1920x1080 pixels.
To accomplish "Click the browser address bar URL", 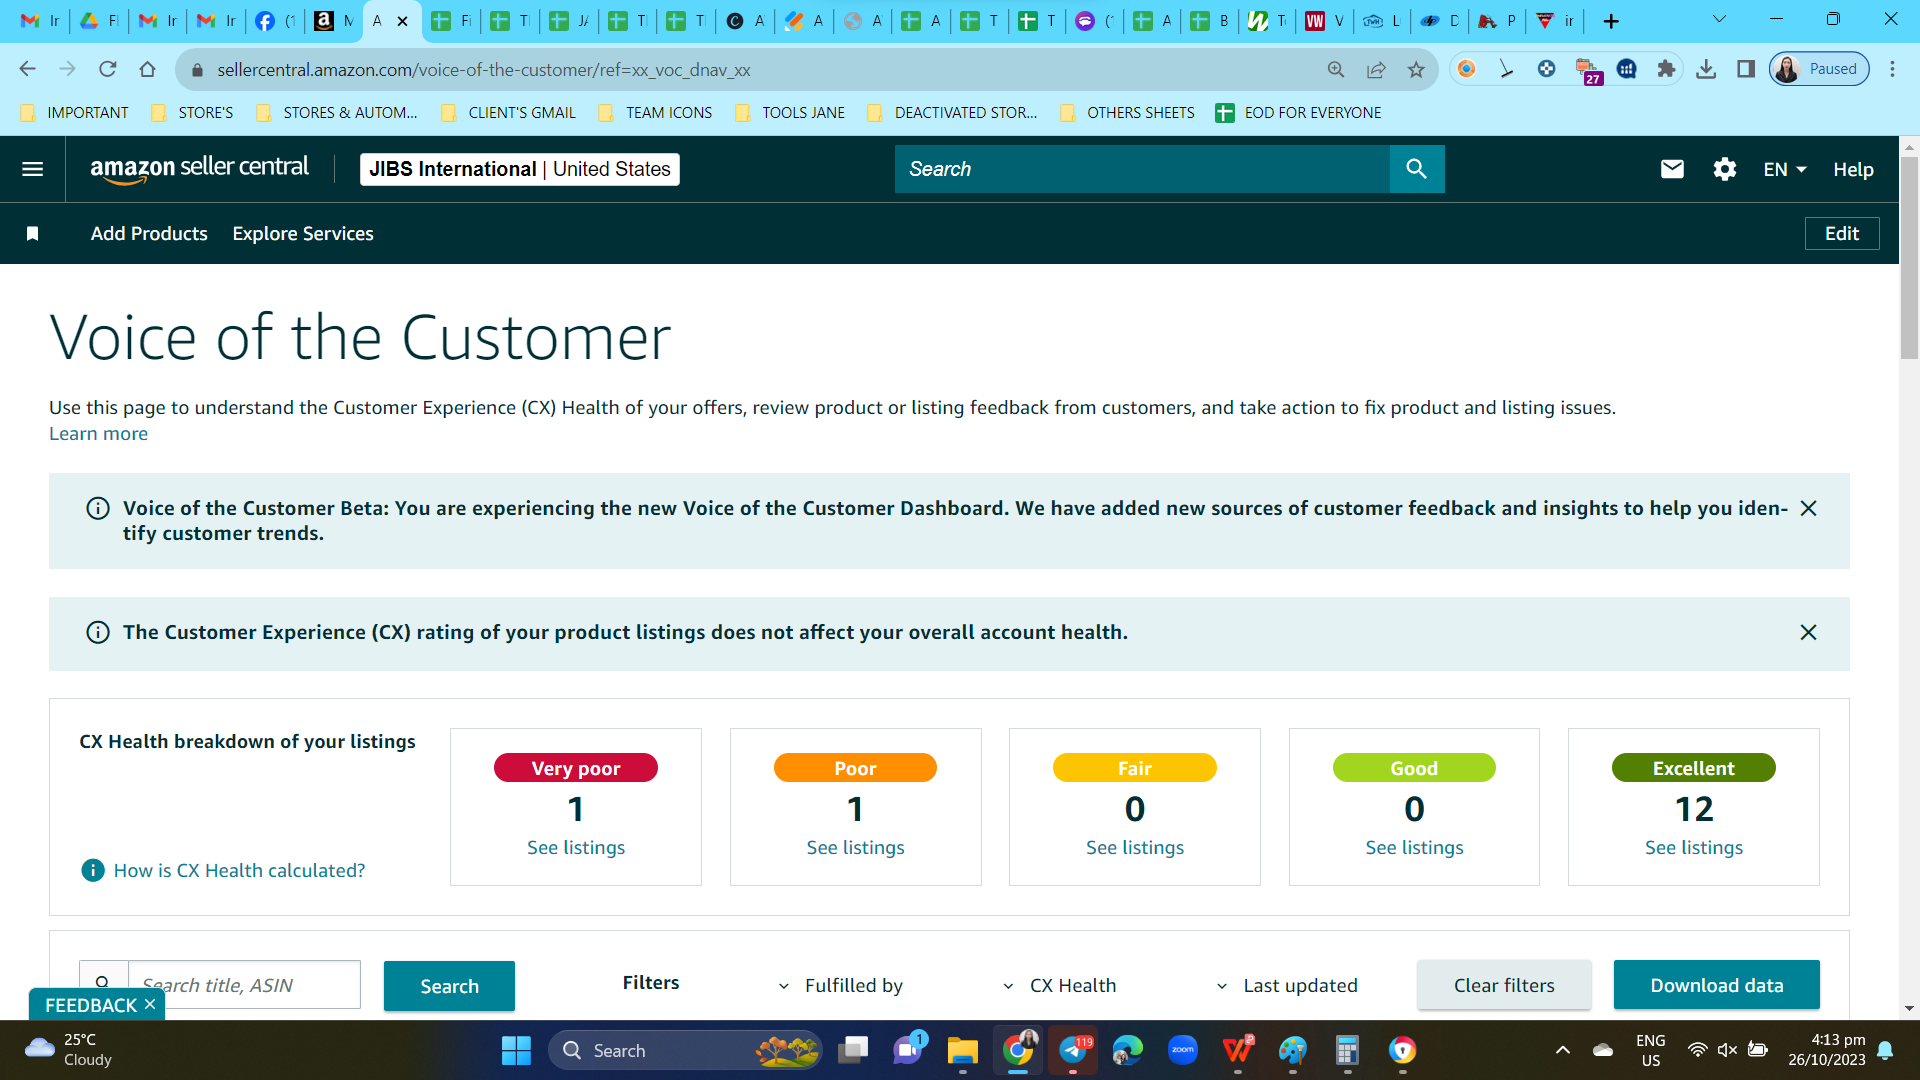I will (484, 70).
